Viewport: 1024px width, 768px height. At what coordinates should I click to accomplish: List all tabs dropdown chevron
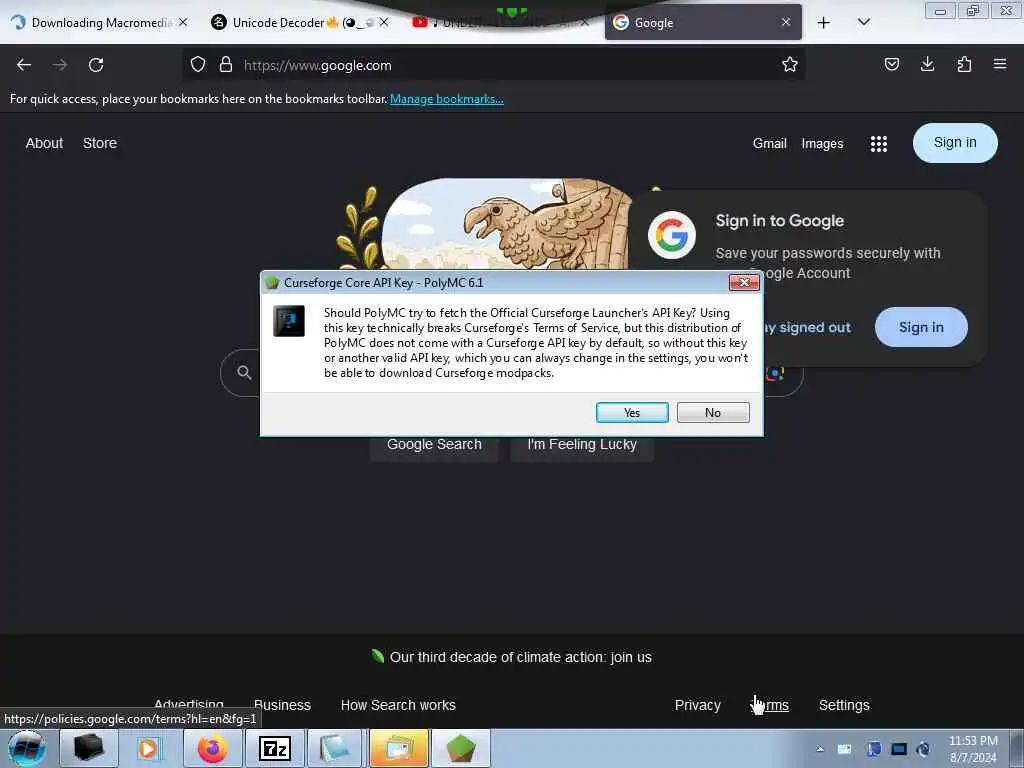point(863,22)
